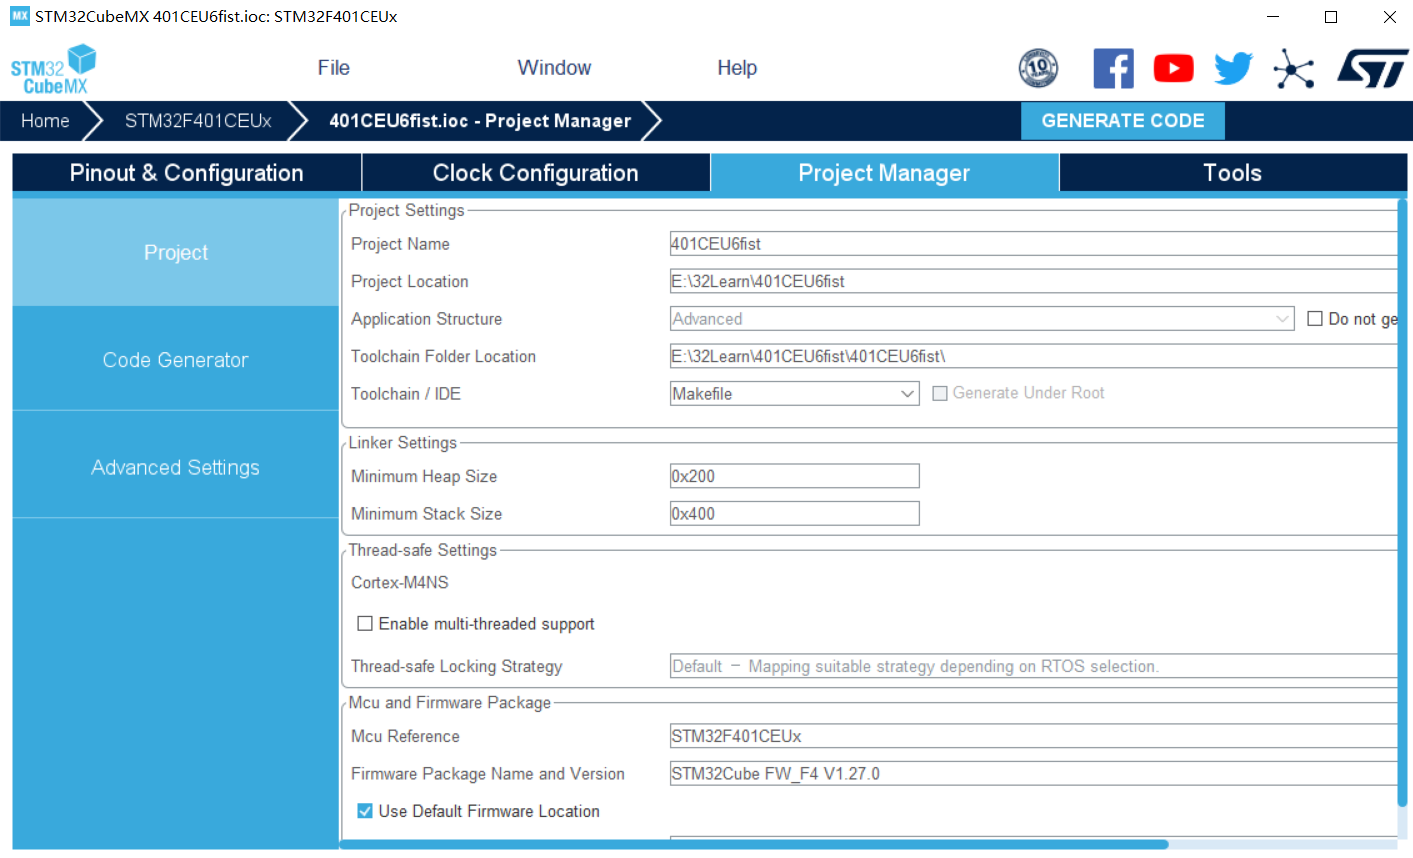
Task: Click the Project Name input field
Action: (1033, 244)
